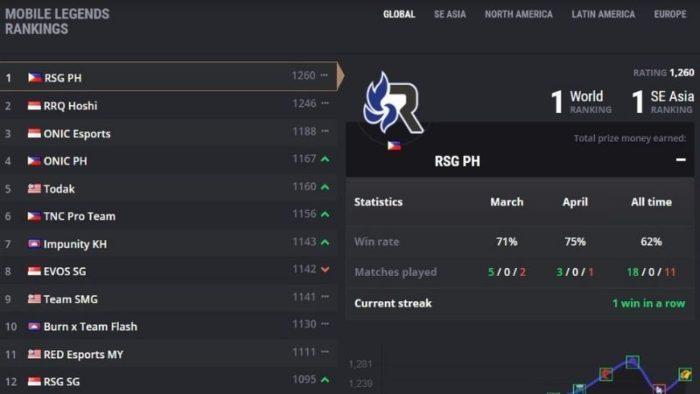
Task: Click the Philippines flag next to RSG PH row
Action: click(x=34, y=78)
